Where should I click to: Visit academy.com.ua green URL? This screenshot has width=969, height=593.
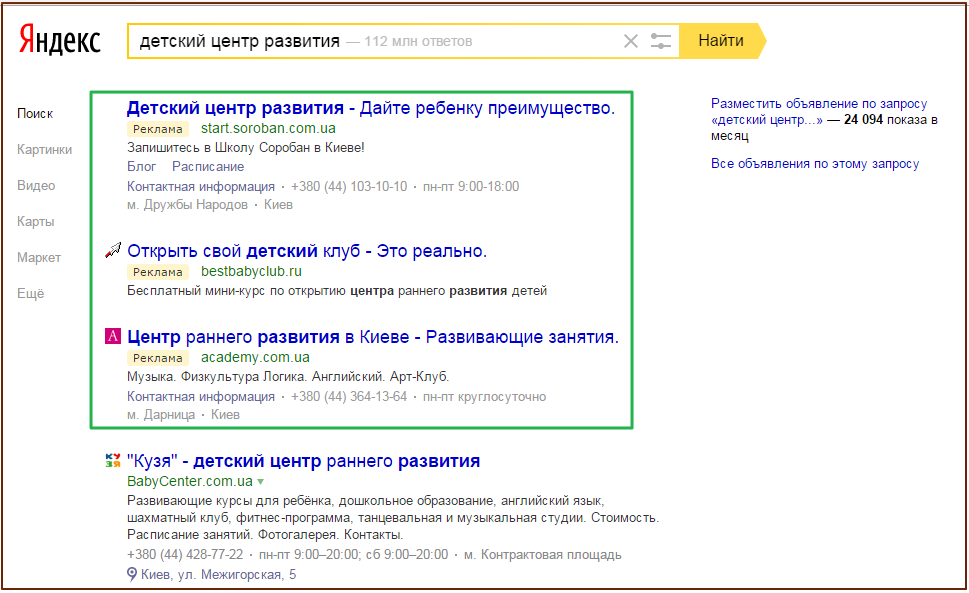255,357
